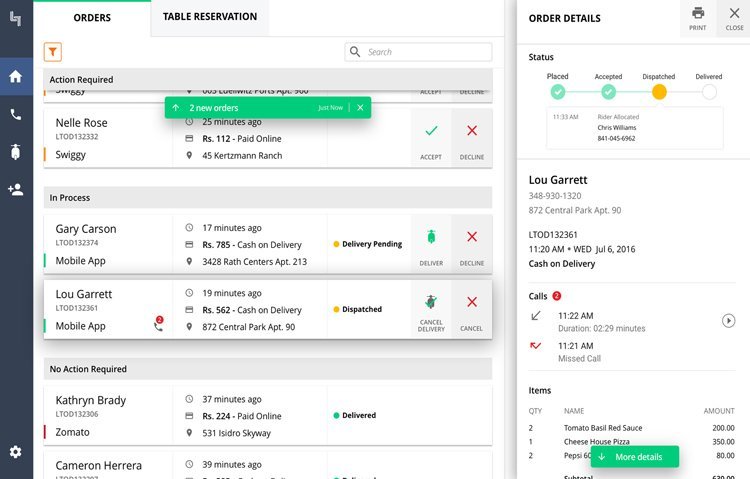
Task: Click the More details button
Action: [635, 457]
